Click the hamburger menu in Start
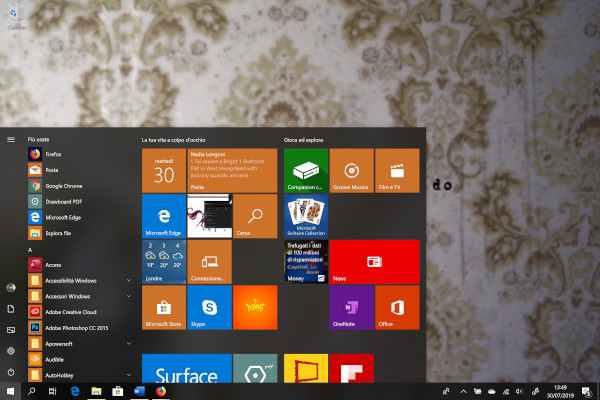Viewport: 600px width, 400px height. [x=11, y=140]
